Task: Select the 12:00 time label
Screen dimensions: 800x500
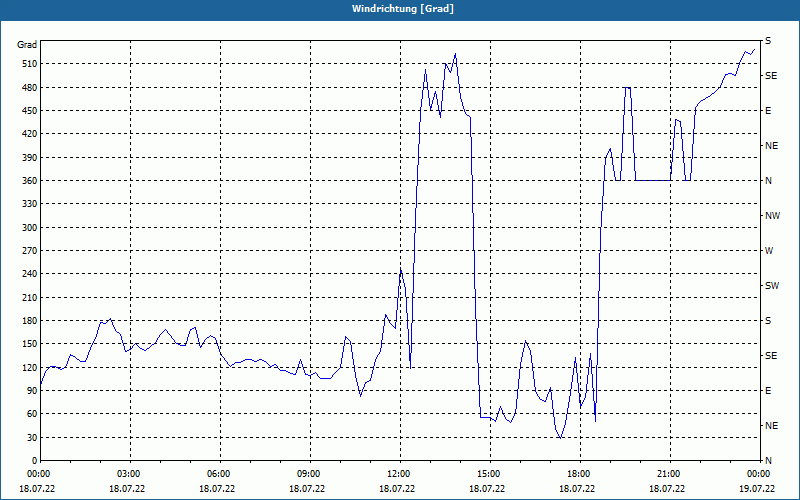Action: coord(400,474)
